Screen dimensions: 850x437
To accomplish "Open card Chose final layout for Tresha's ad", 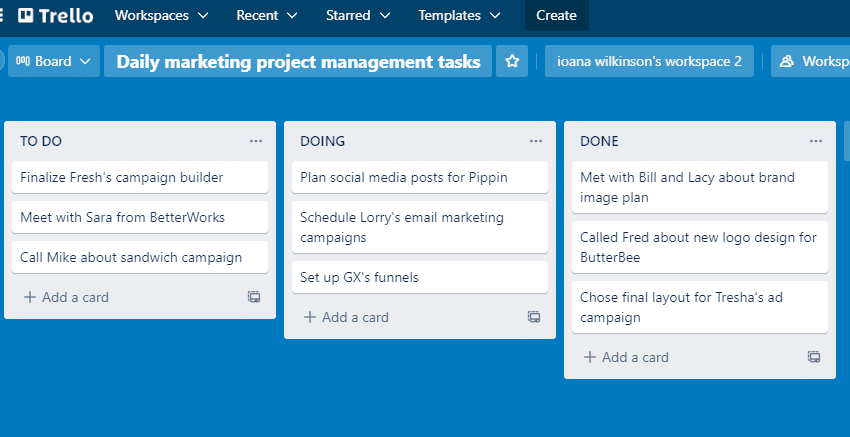I will (699, 307).
